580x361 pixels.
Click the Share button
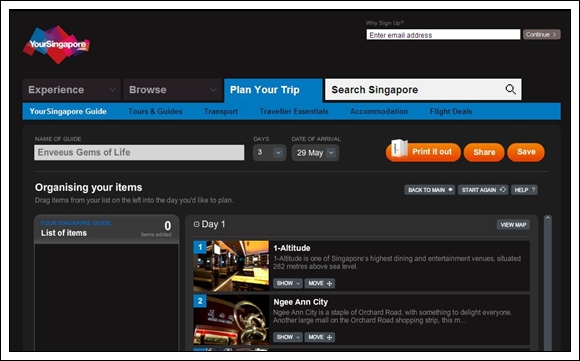click(484, 152)
